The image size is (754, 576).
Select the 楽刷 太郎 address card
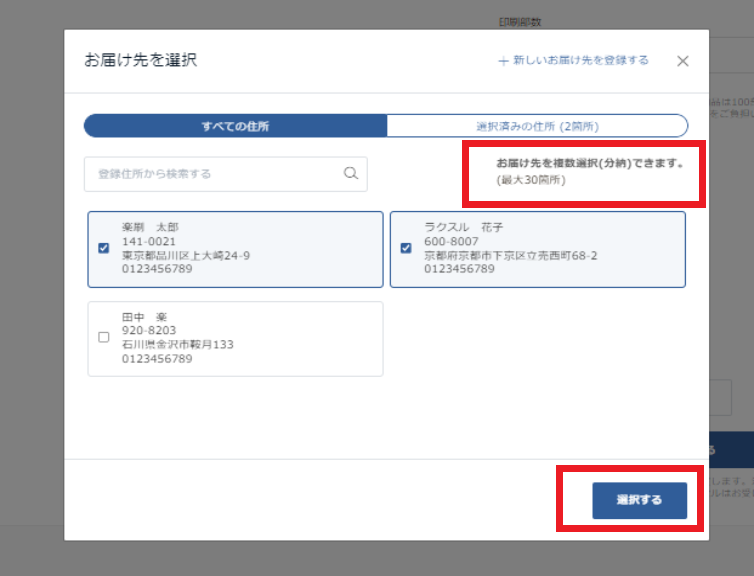click(x=235, y=250)
